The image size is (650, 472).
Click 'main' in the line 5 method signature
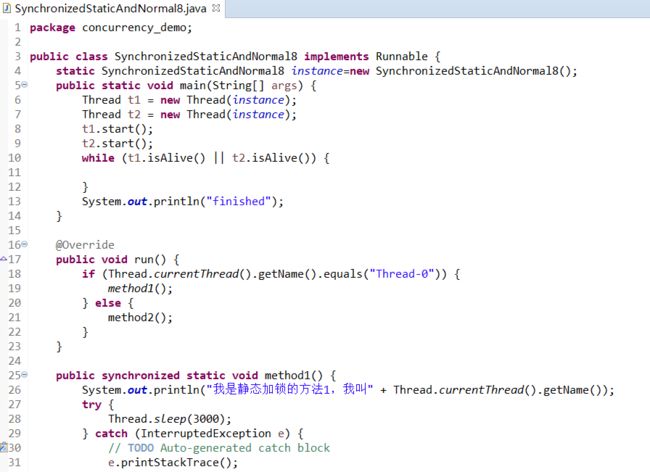193,85
